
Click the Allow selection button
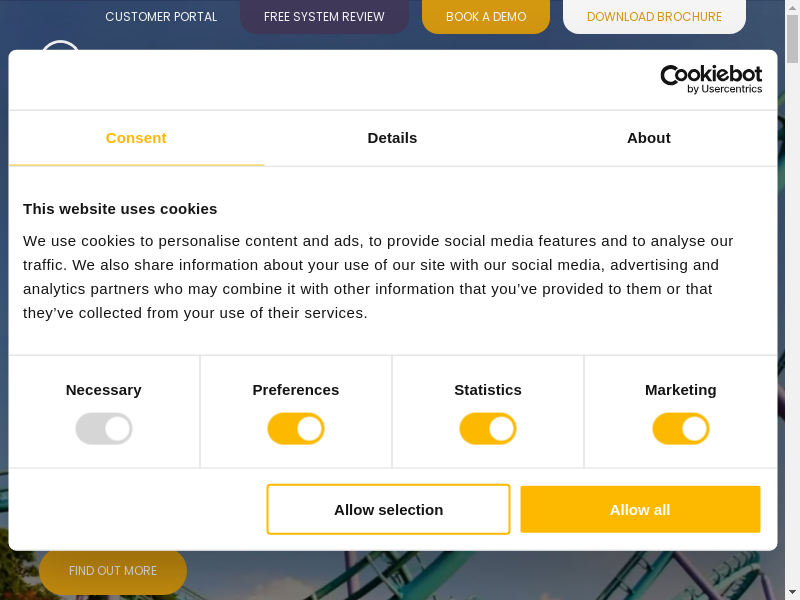pyautogui.click(x=388, y=510)
